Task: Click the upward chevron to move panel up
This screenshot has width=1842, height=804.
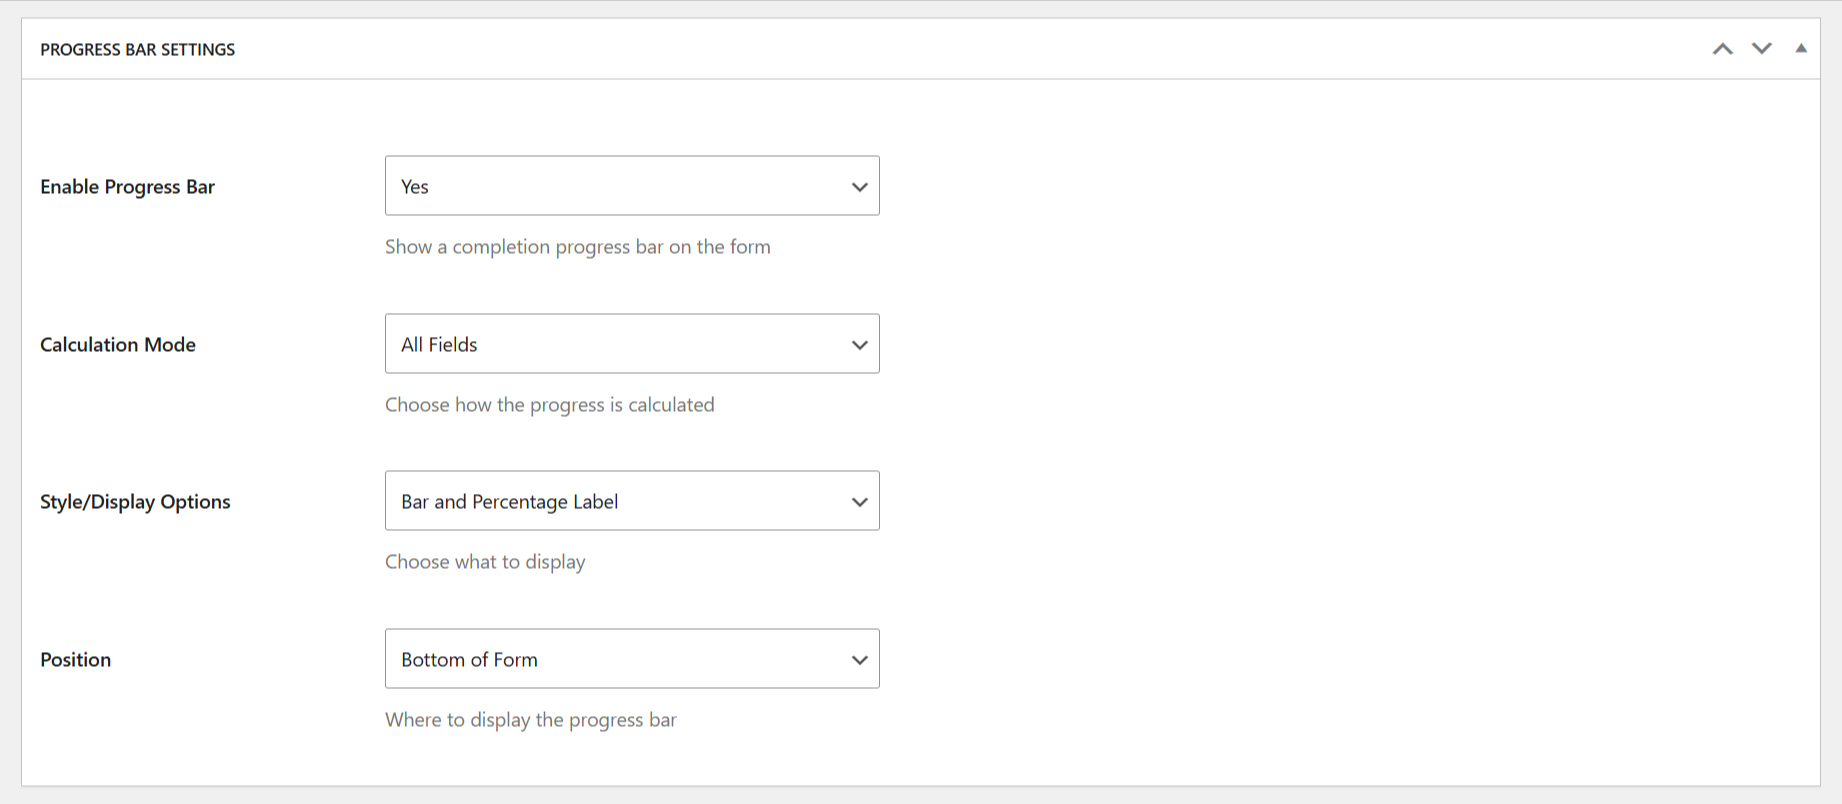Action: [1722, 47]
